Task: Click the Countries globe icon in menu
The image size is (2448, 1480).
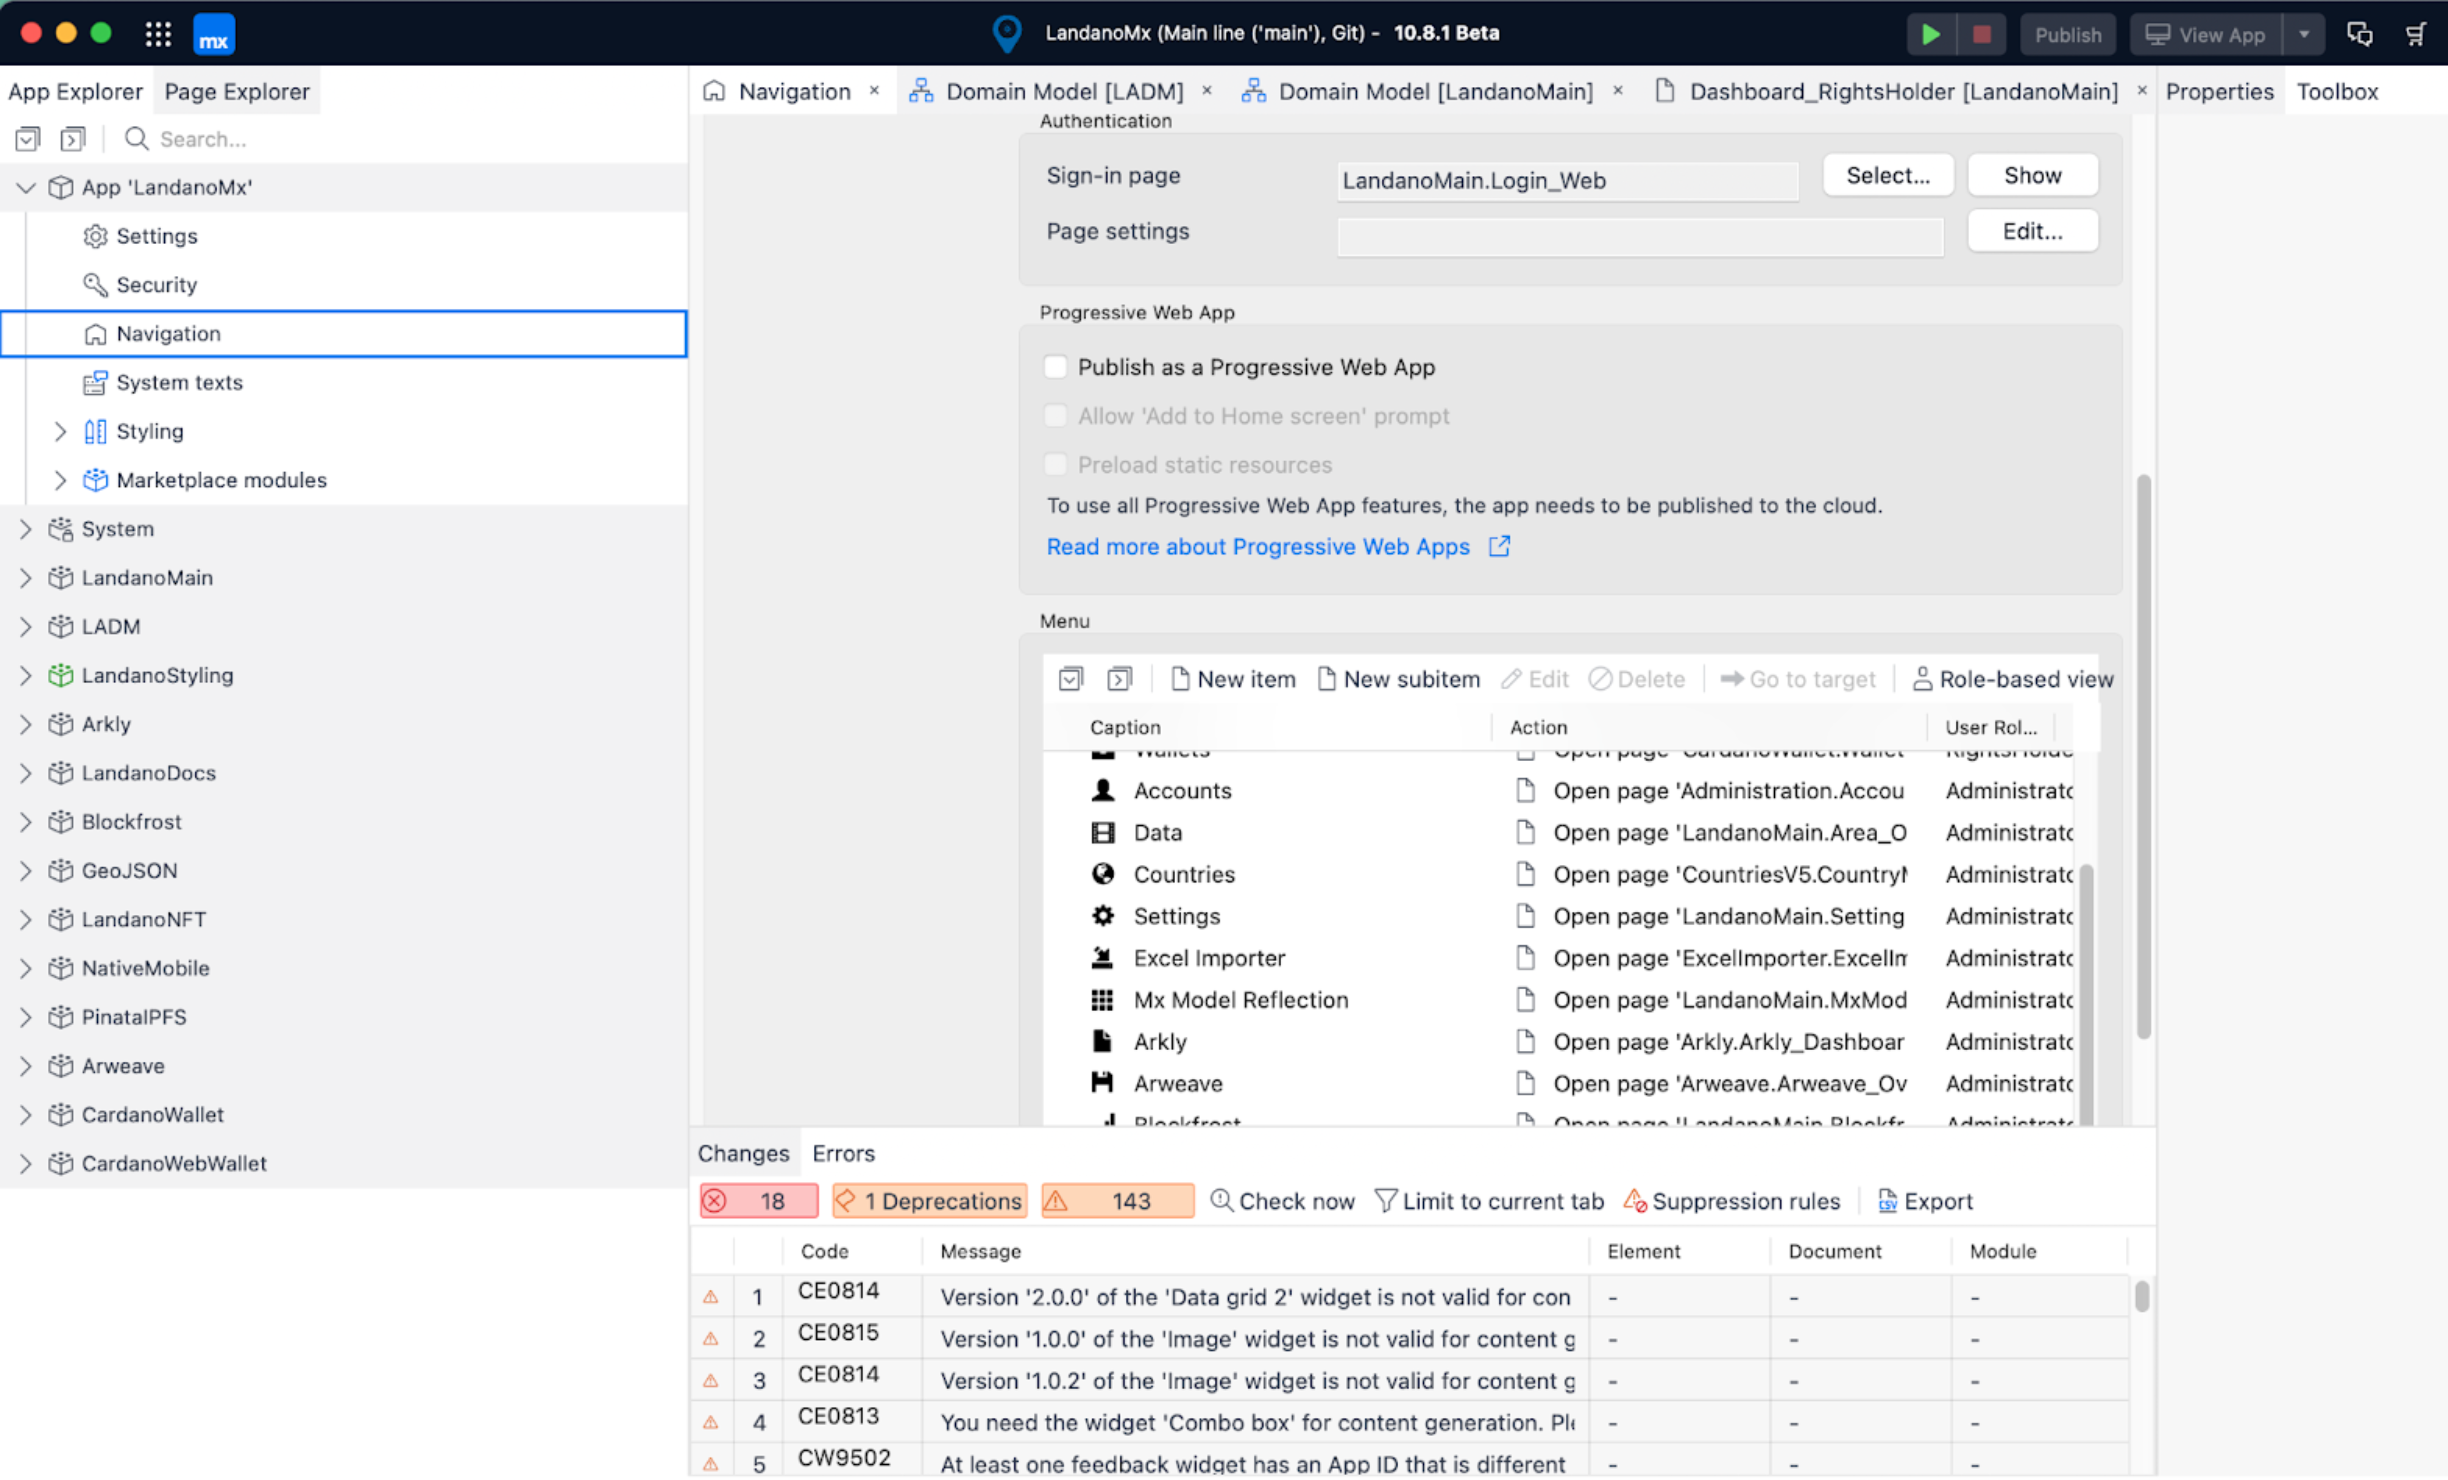Action: click(x=1102, y=874)
